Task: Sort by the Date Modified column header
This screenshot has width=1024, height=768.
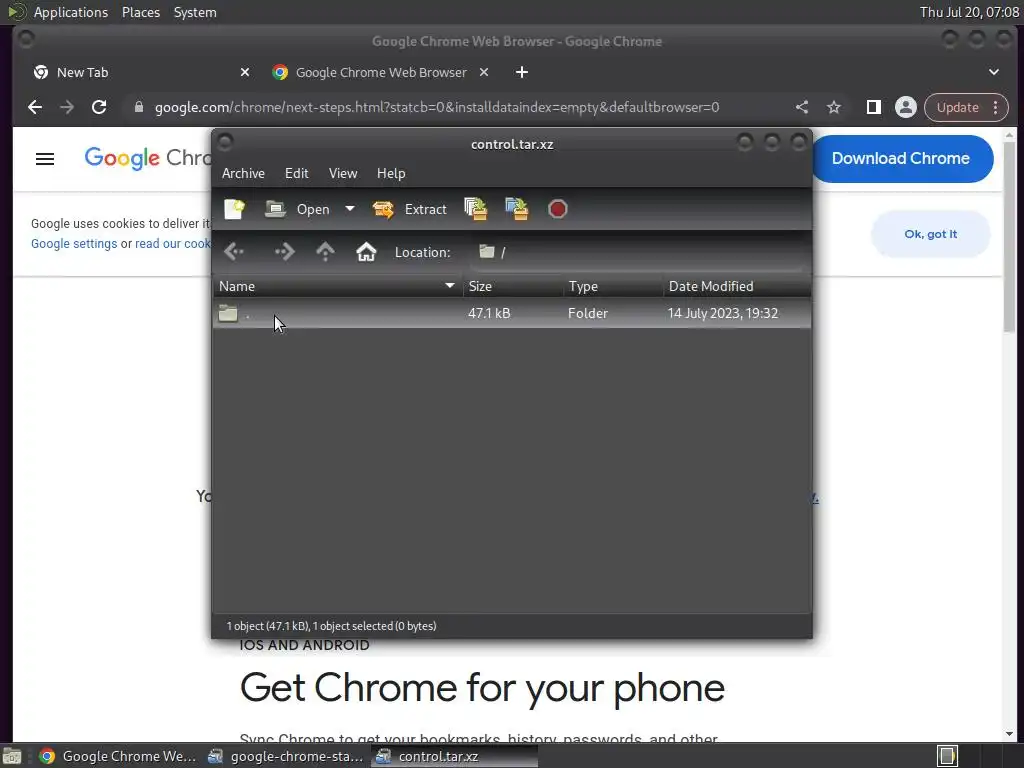Action: [737, 286]
